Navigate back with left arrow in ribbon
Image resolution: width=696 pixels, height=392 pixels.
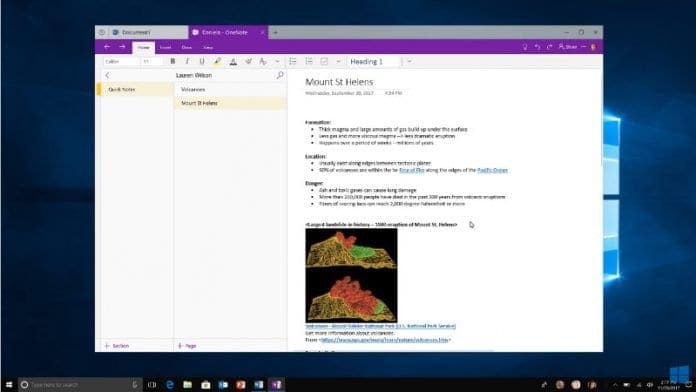[x=107, y=47]
